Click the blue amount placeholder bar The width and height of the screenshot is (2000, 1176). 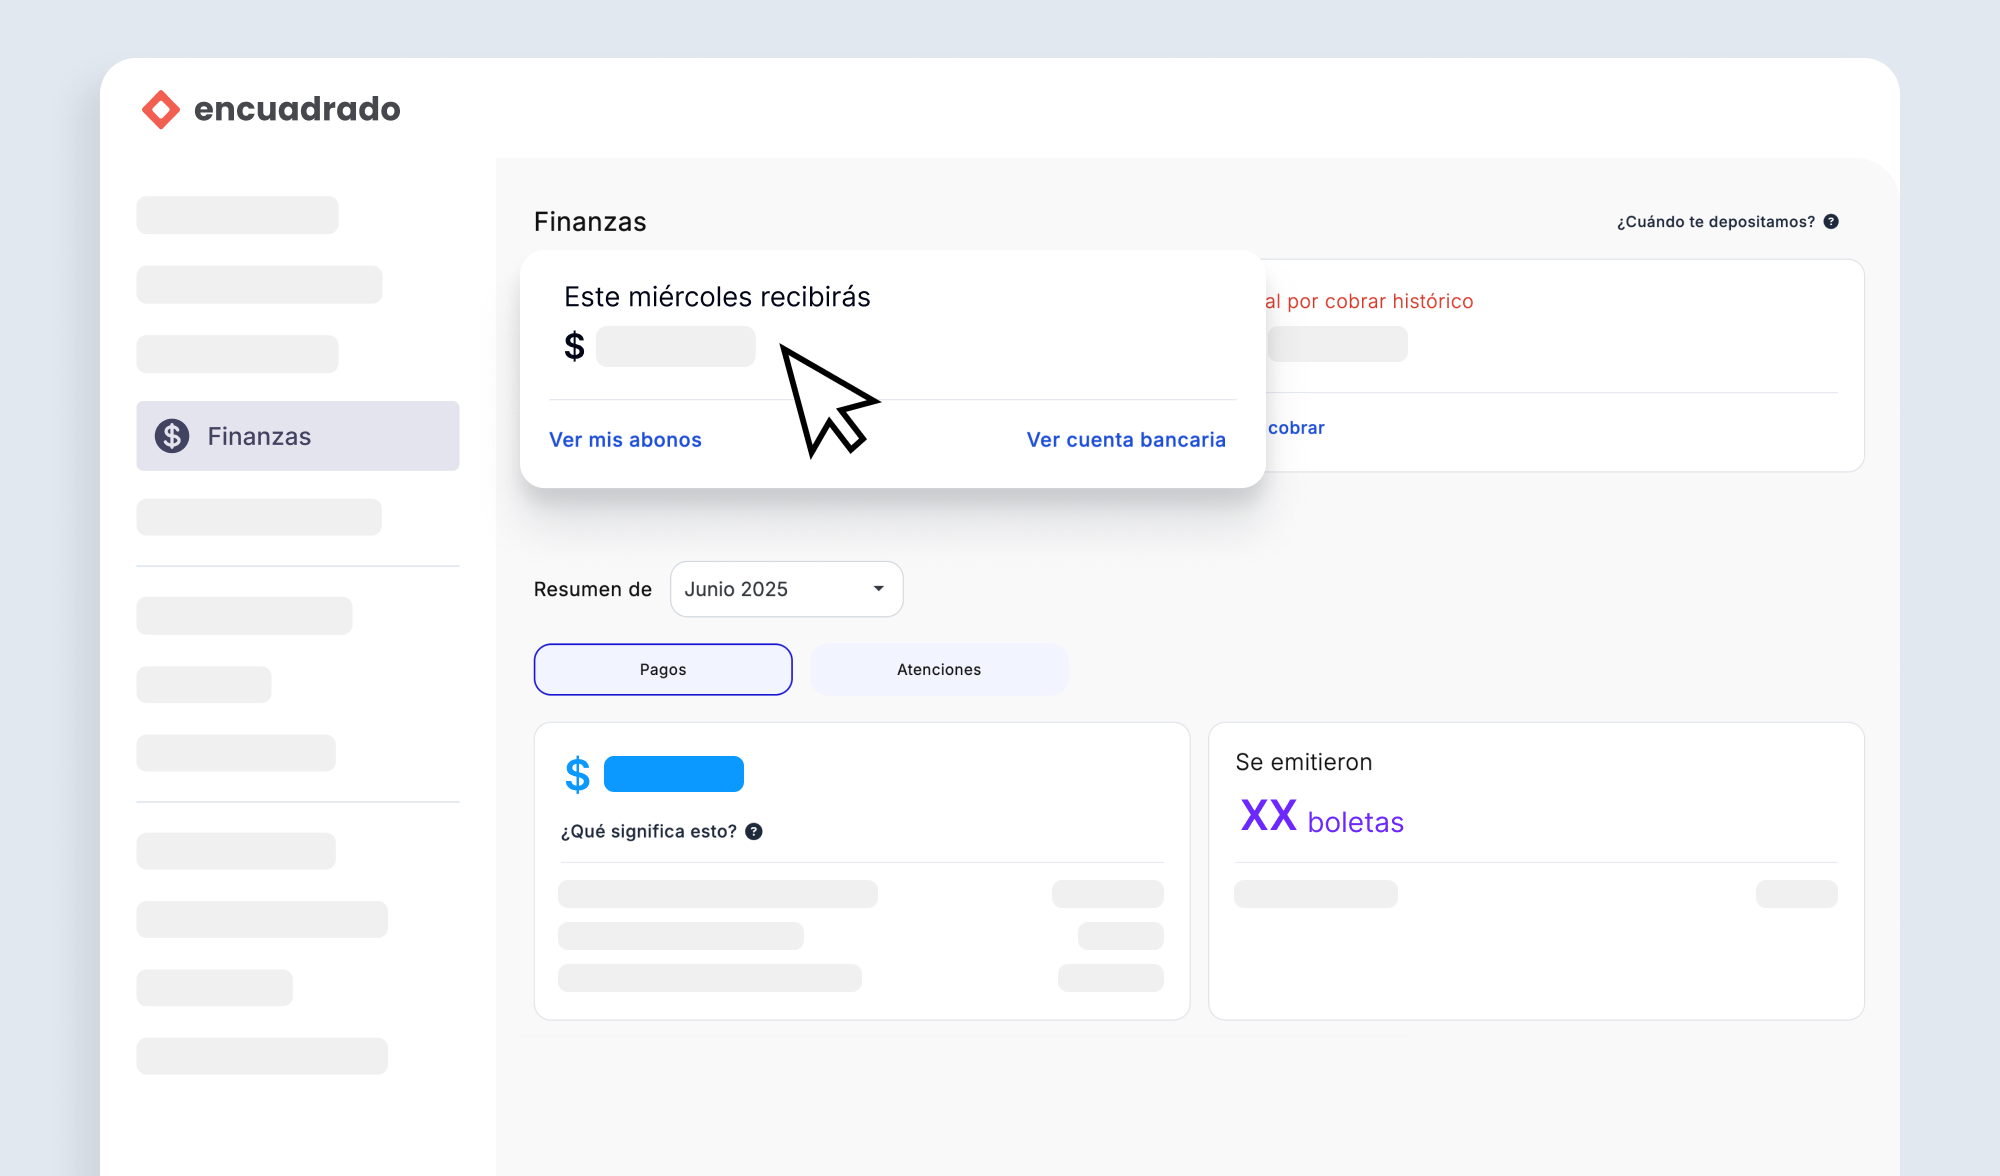(x=674, y=774)
